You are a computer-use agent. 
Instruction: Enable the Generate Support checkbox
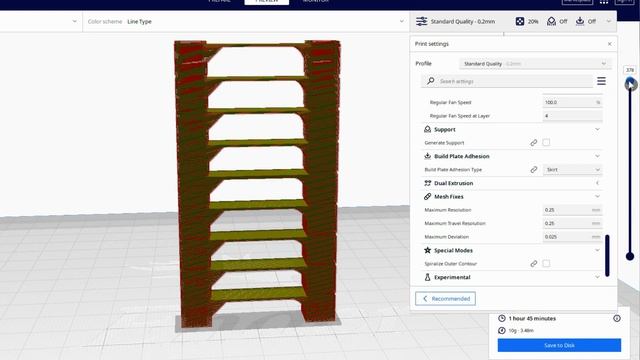546,142
